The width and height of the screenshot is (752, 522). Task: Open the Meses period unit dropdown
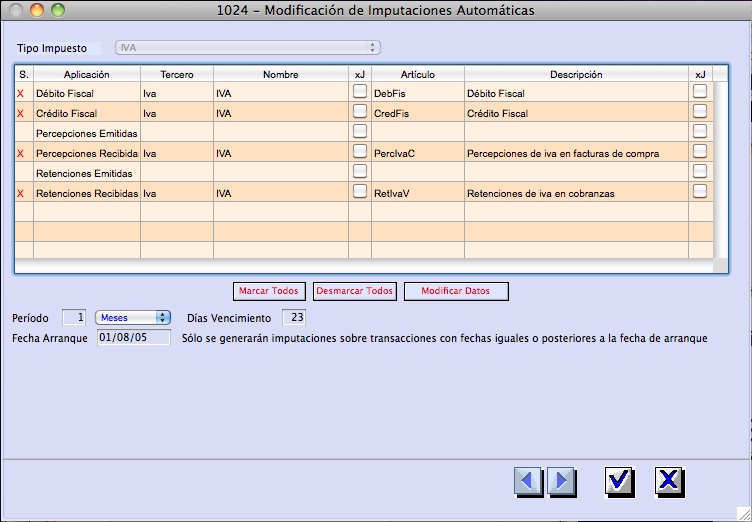coord(133,318)
